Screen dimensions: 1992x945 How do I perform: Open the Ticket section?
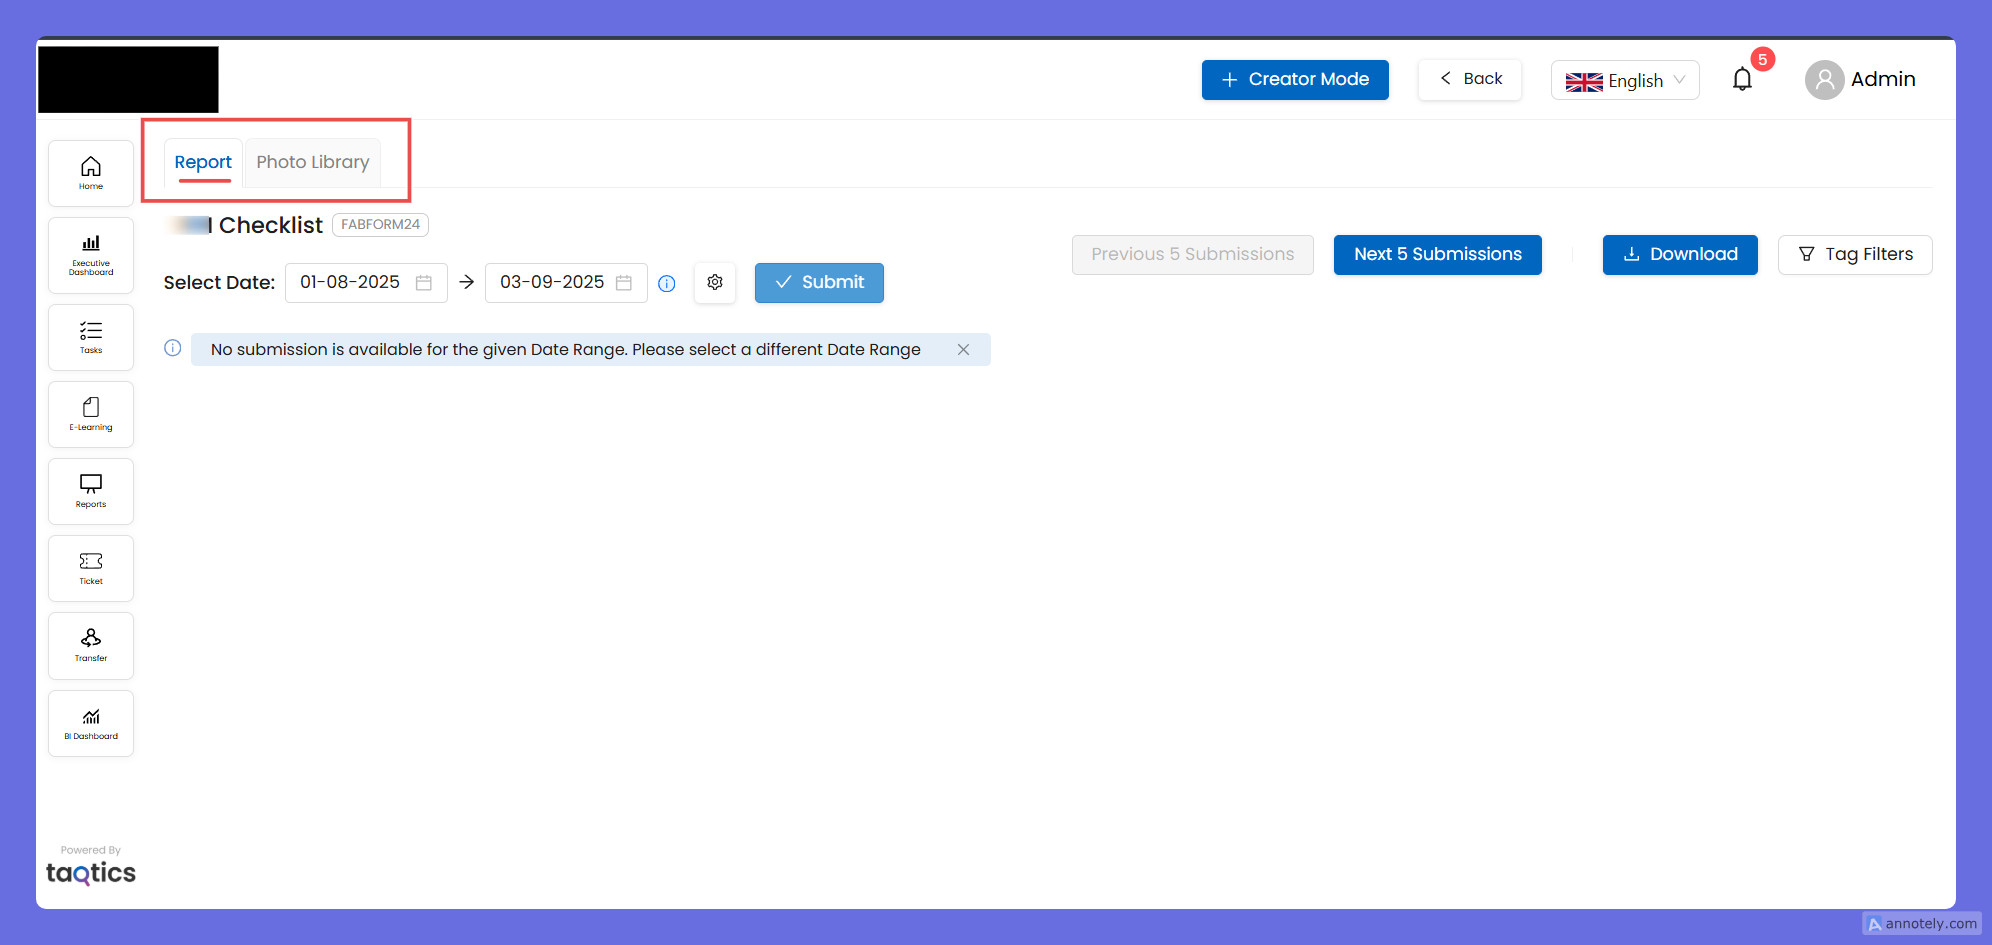click(91, 568)
